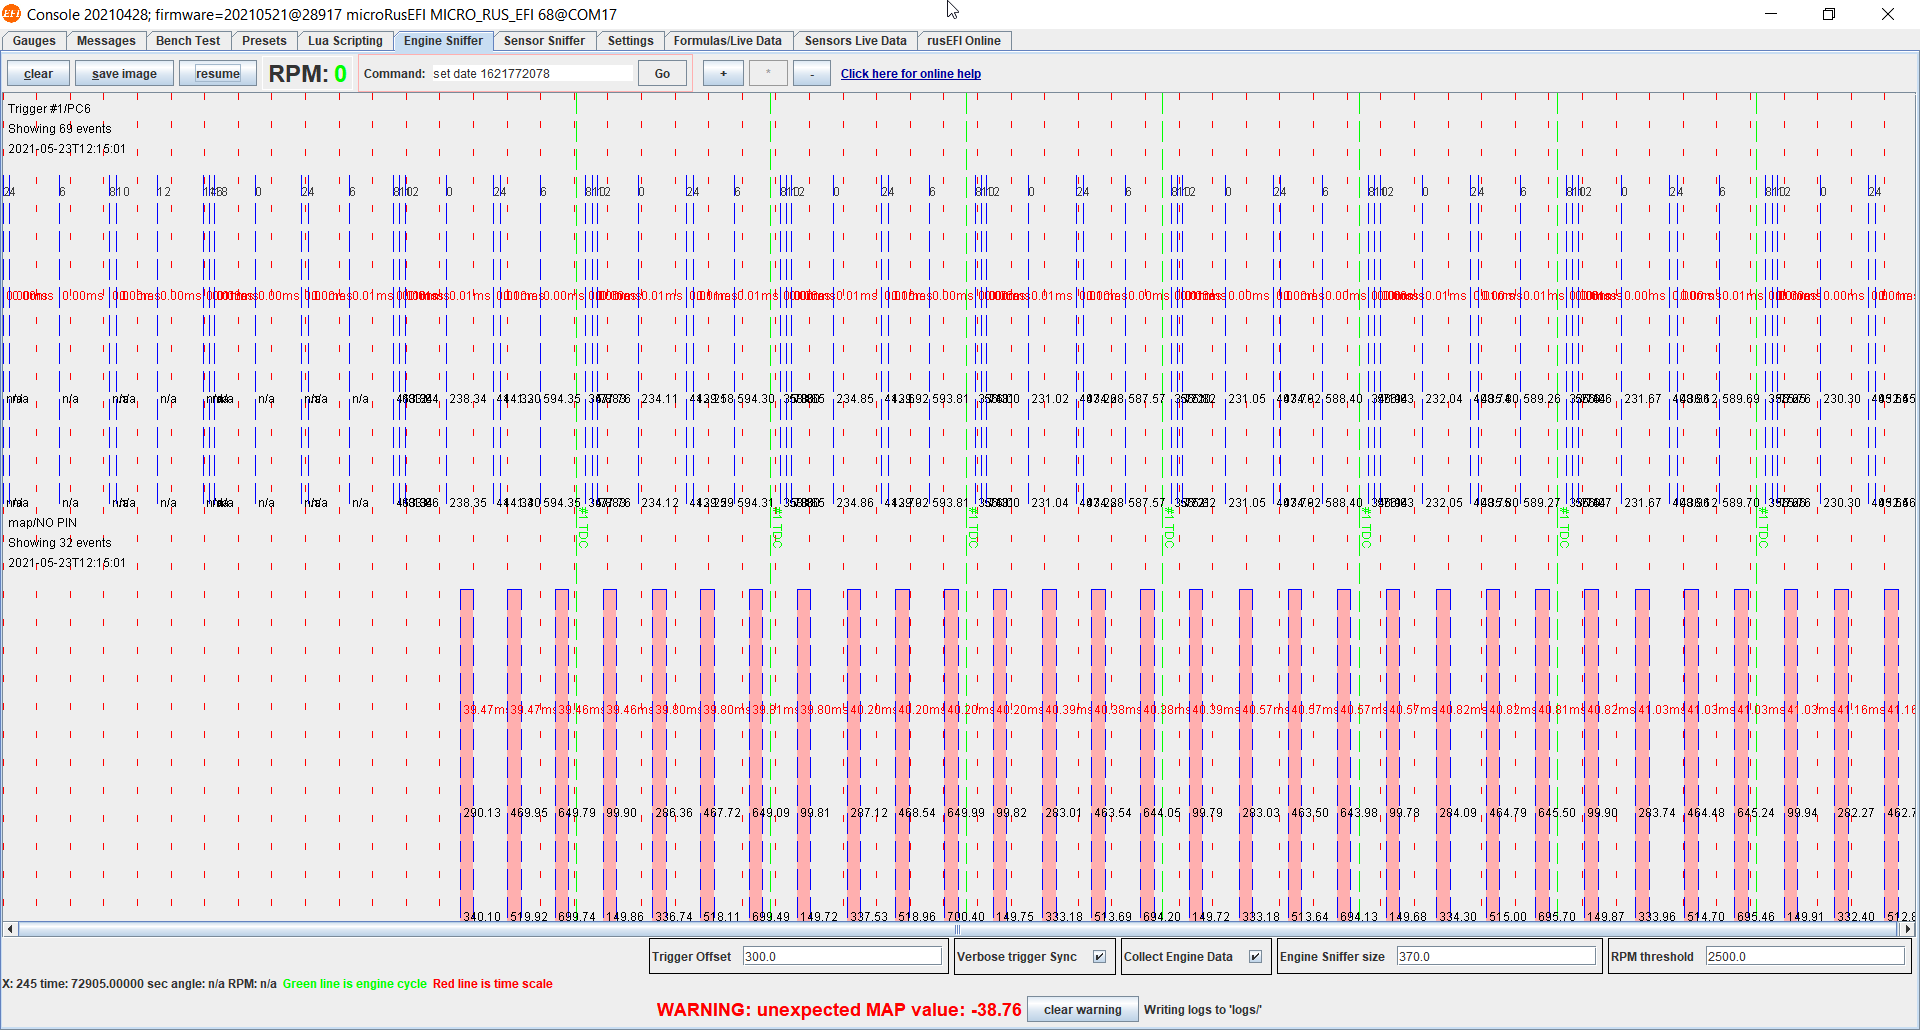
Task: Click horizontal scrollbar right arrow
Action: (x=1907, y=929)
